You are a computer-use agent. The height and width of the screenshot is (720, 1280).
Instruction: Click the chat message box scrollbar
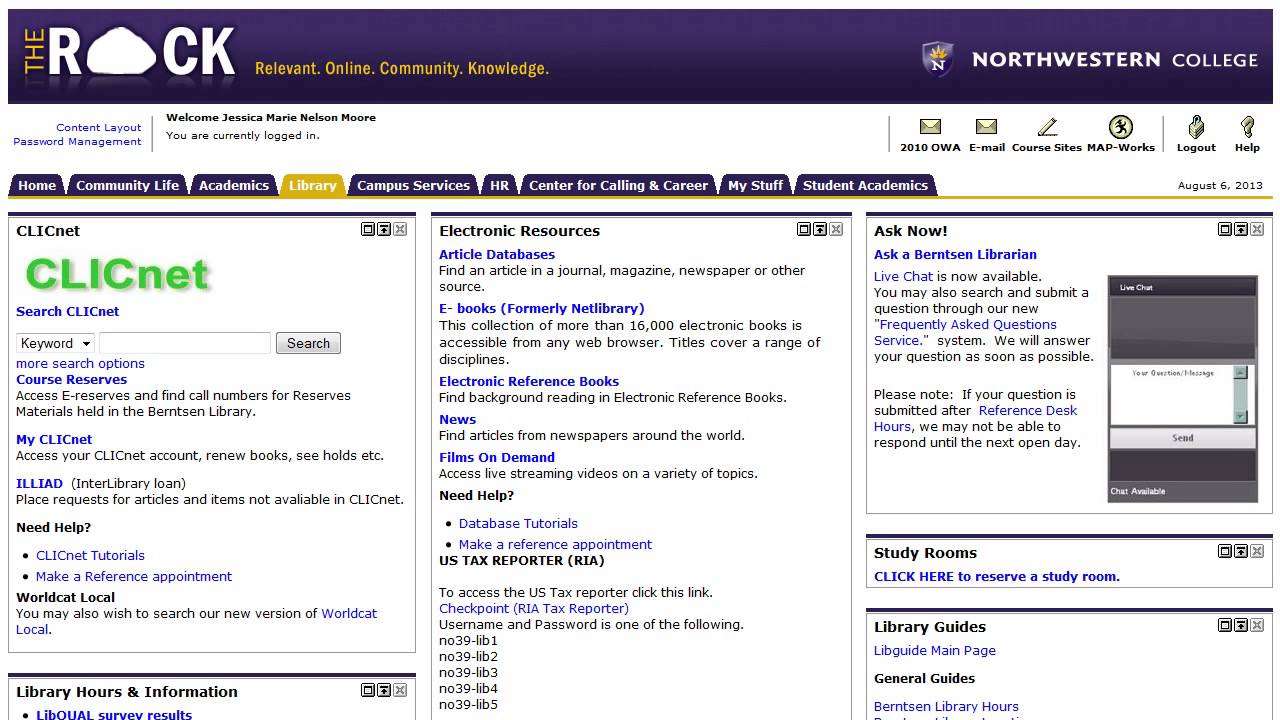coord(1241,395)
